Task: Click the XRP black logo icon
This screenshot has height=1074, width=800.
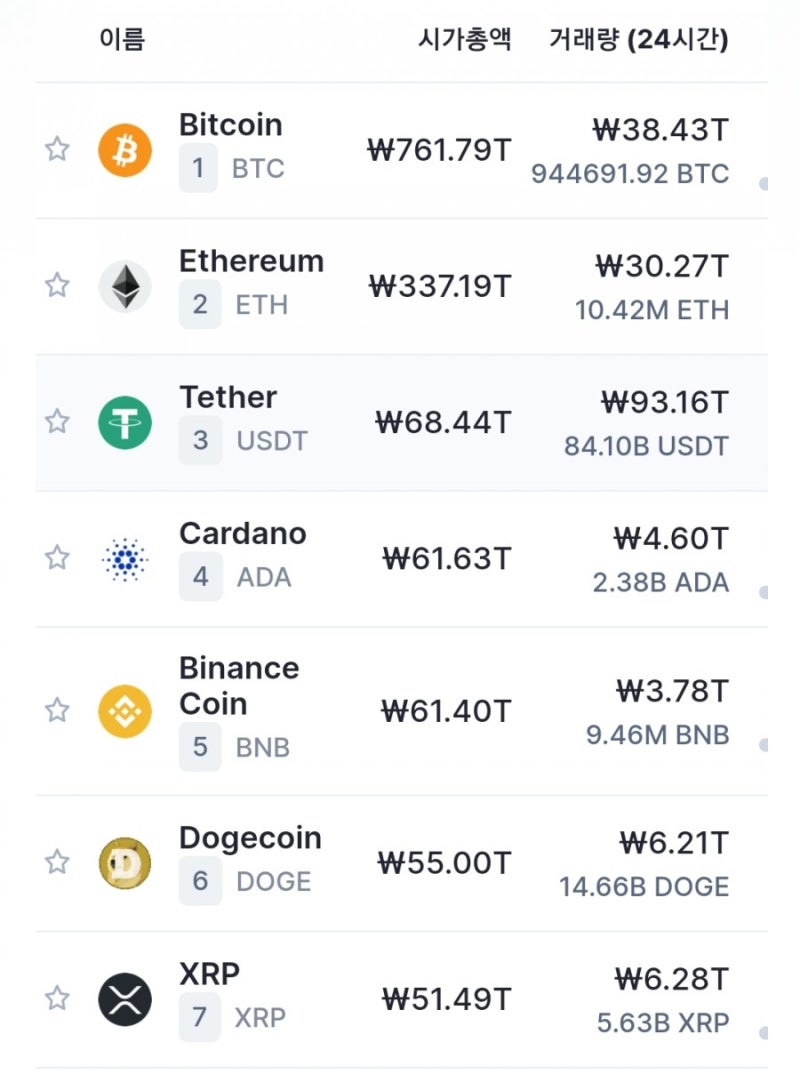Action: (x=125, y=999)
